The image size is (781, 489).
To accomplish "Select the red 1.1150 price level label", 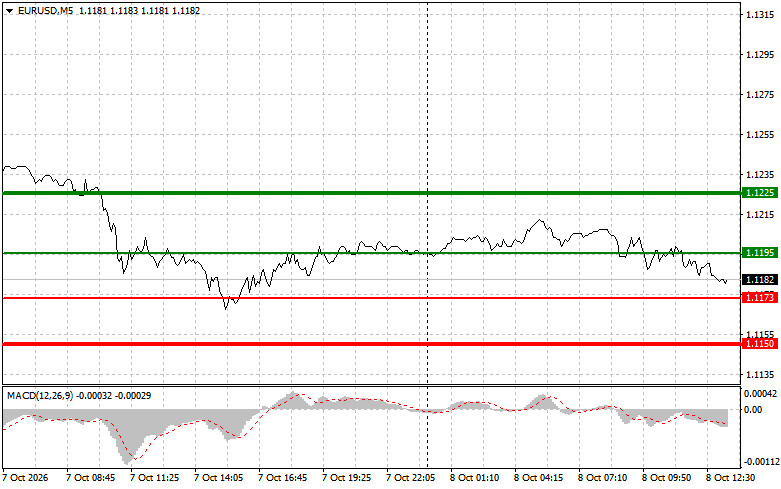I will pyautogui.click(x=760, y=344).
